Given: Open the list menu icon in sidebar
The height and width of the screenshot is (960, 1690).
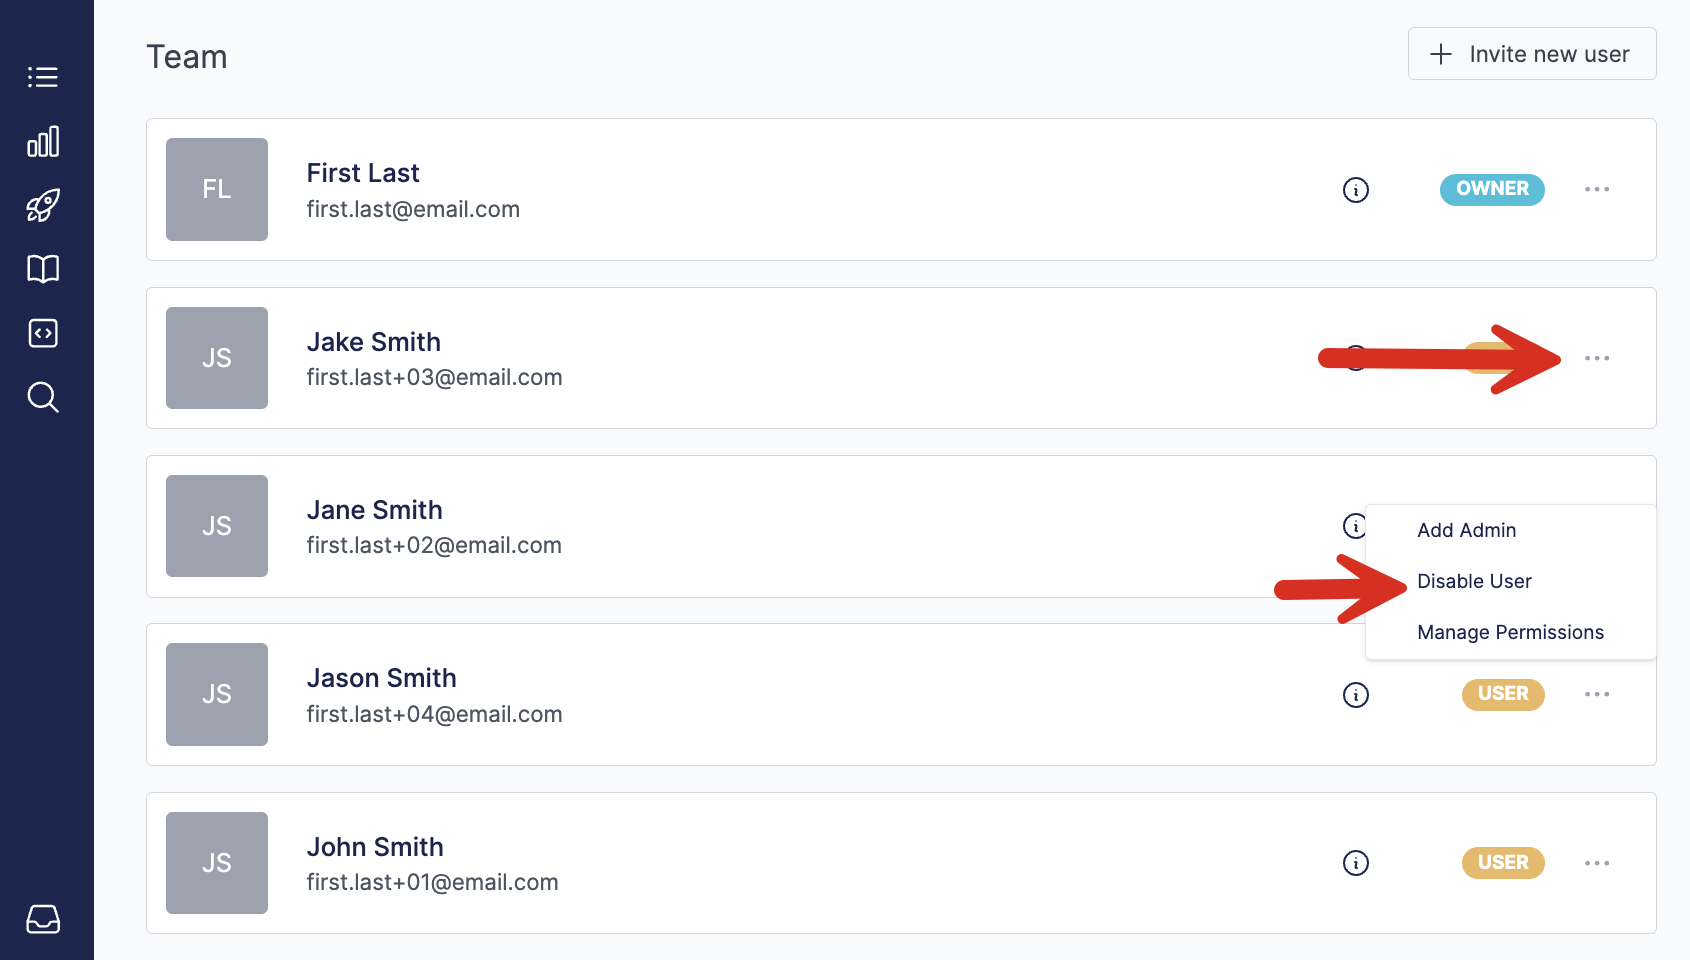Looking at the screenshot, I should tap(43, 77).
